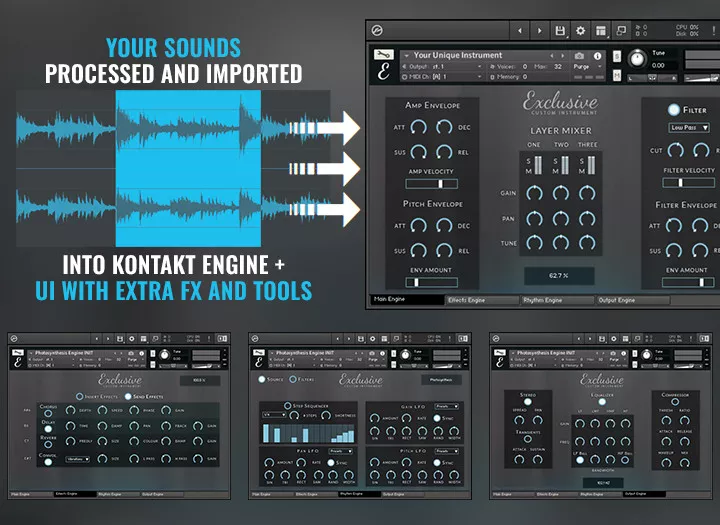Click gear icon in the Send Effects window toolbar
The height and width of the screenshot is (525, 720).
(x=132, y=339)
